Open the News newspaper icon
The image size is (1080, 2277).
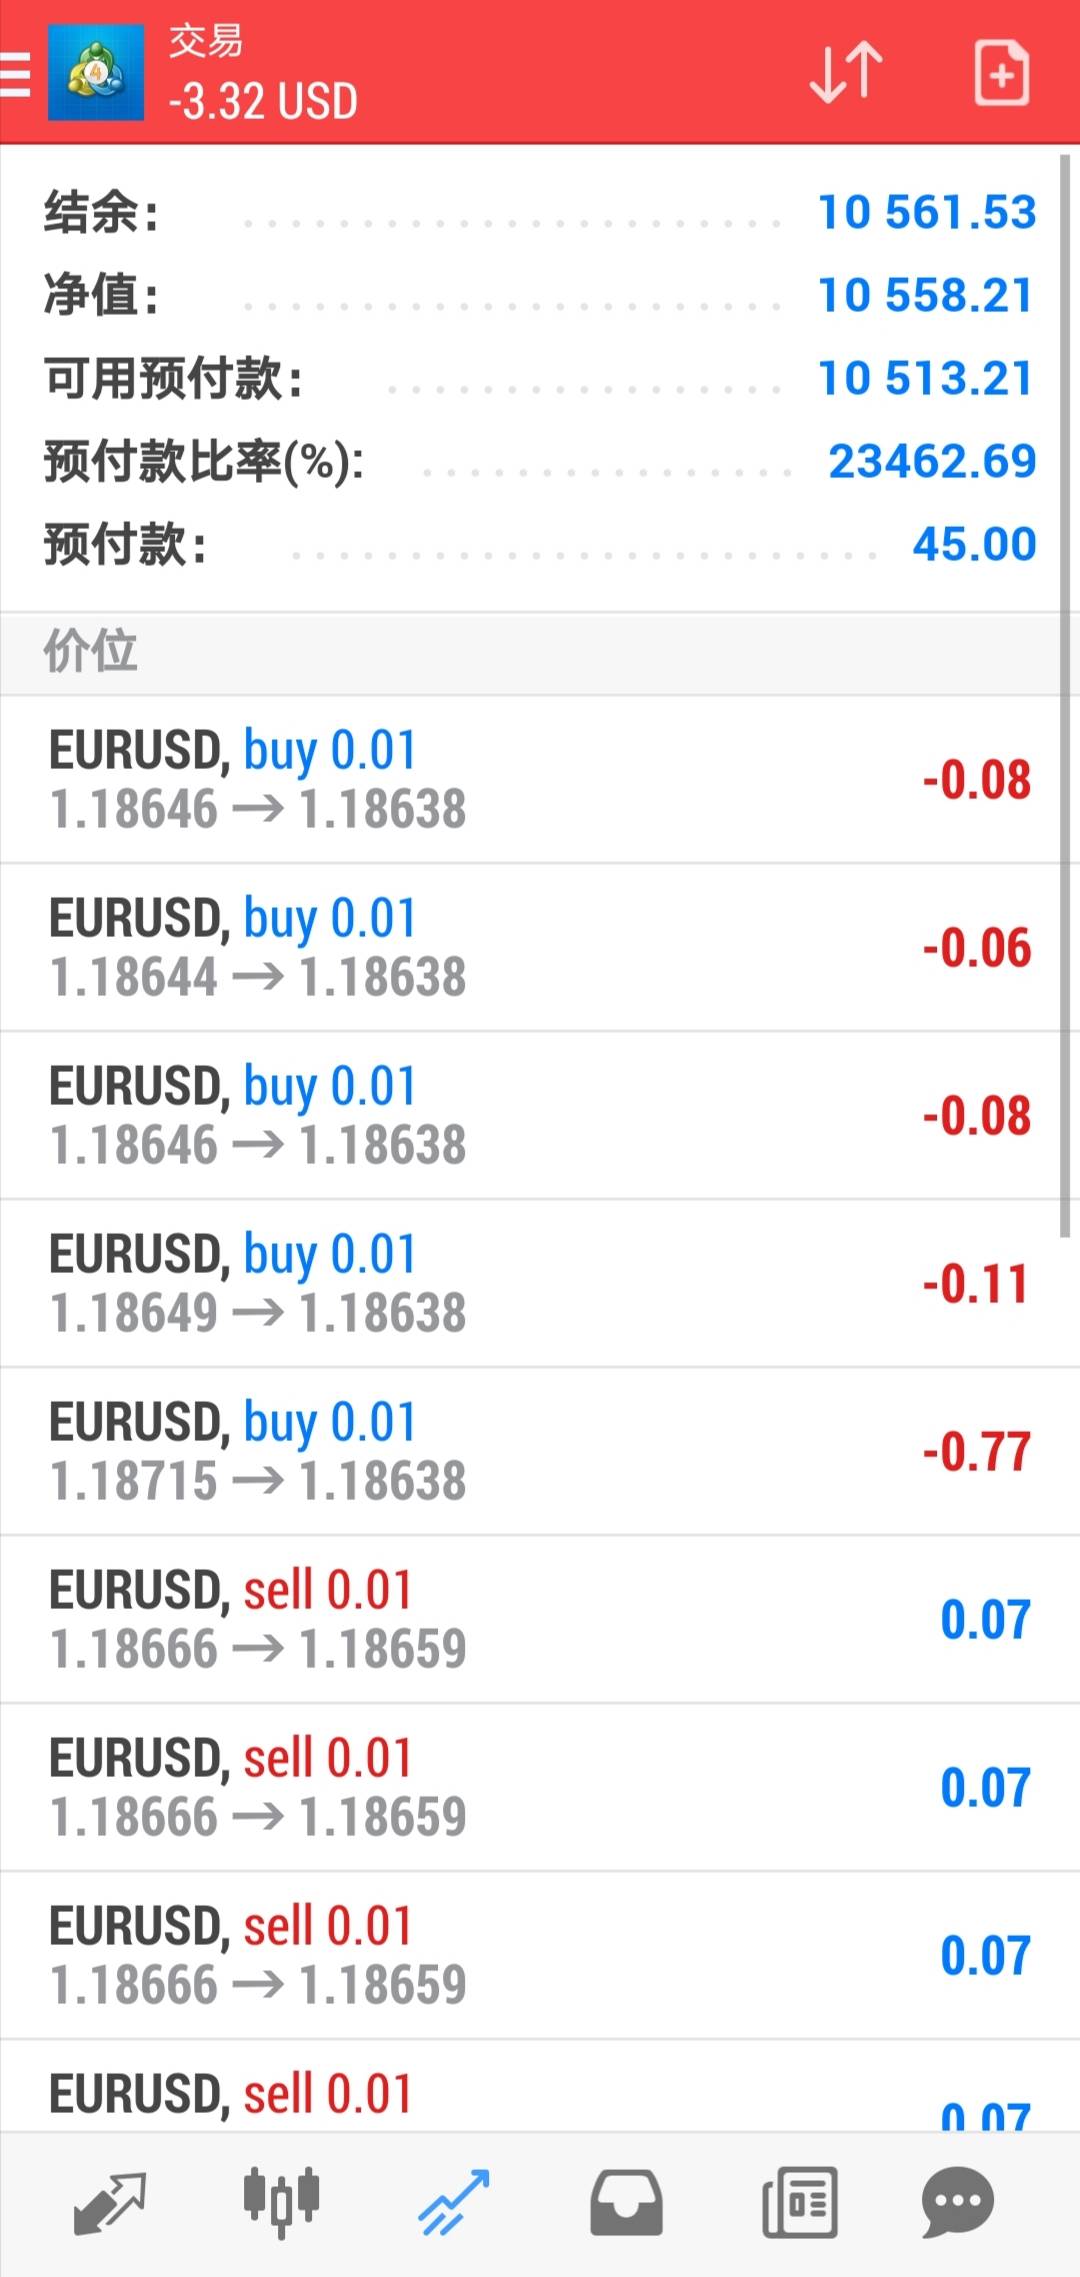click(x=799, y=2202)
